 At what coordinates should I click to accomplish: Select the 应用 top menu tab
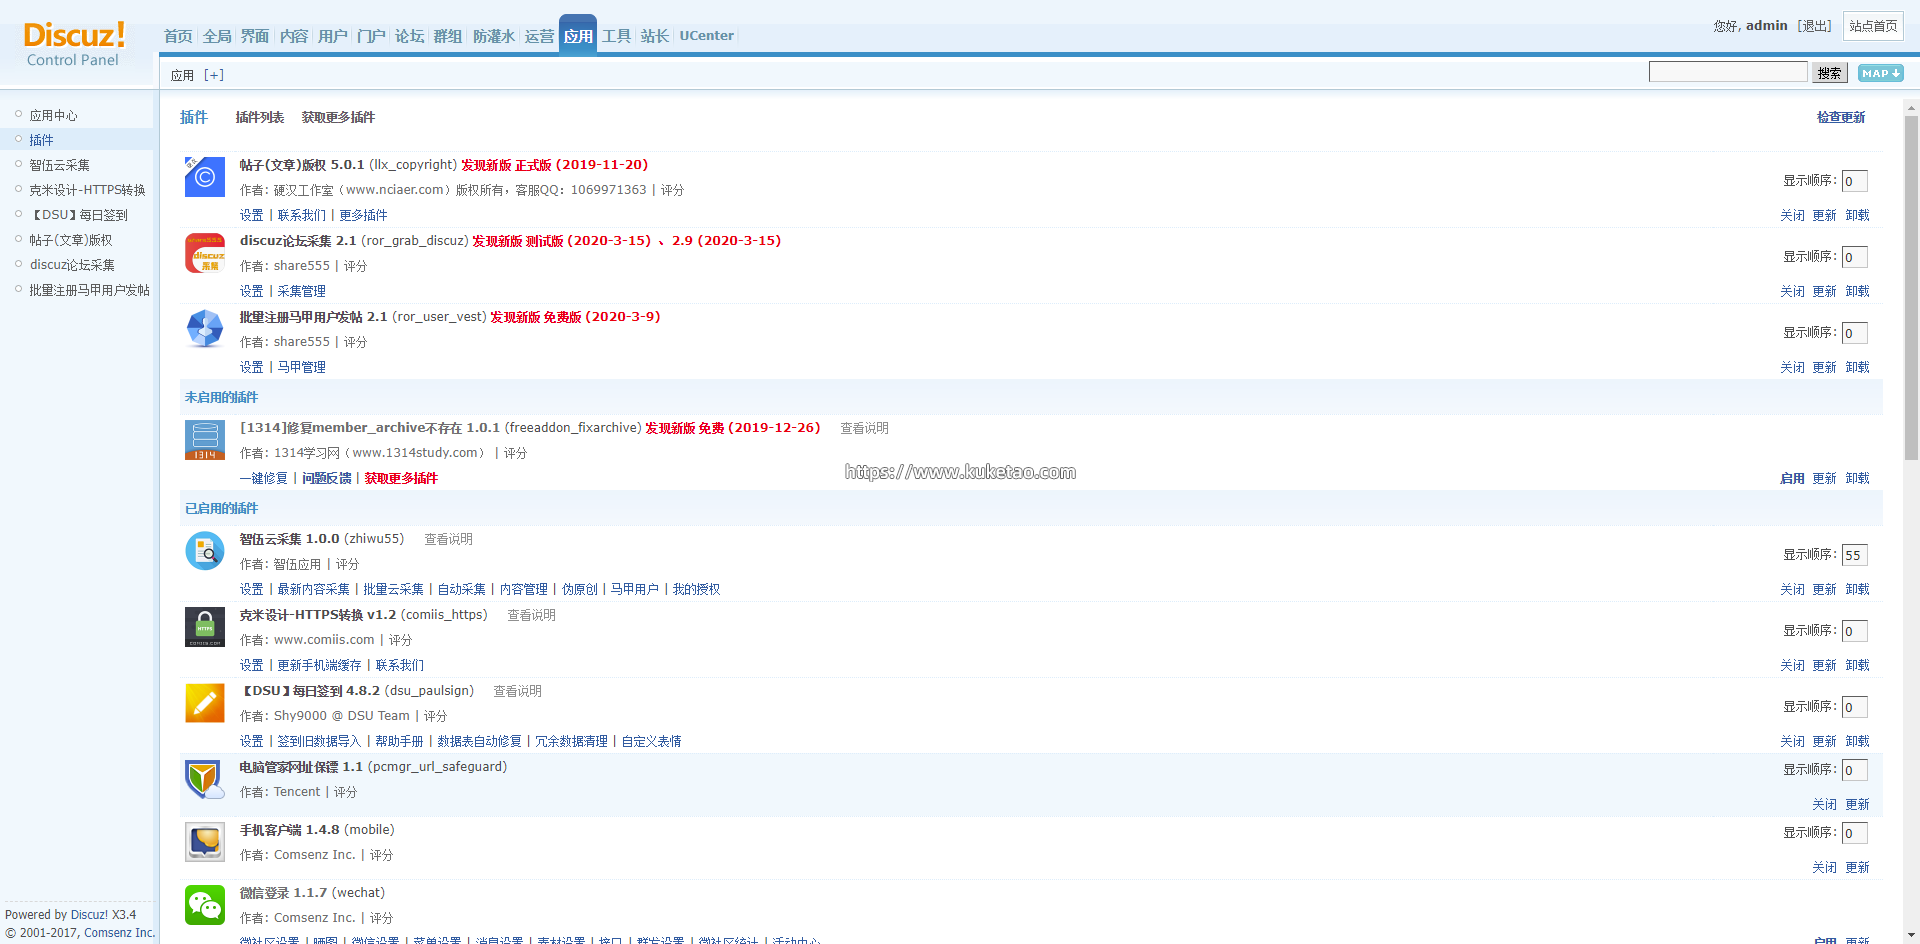[578, 35]
